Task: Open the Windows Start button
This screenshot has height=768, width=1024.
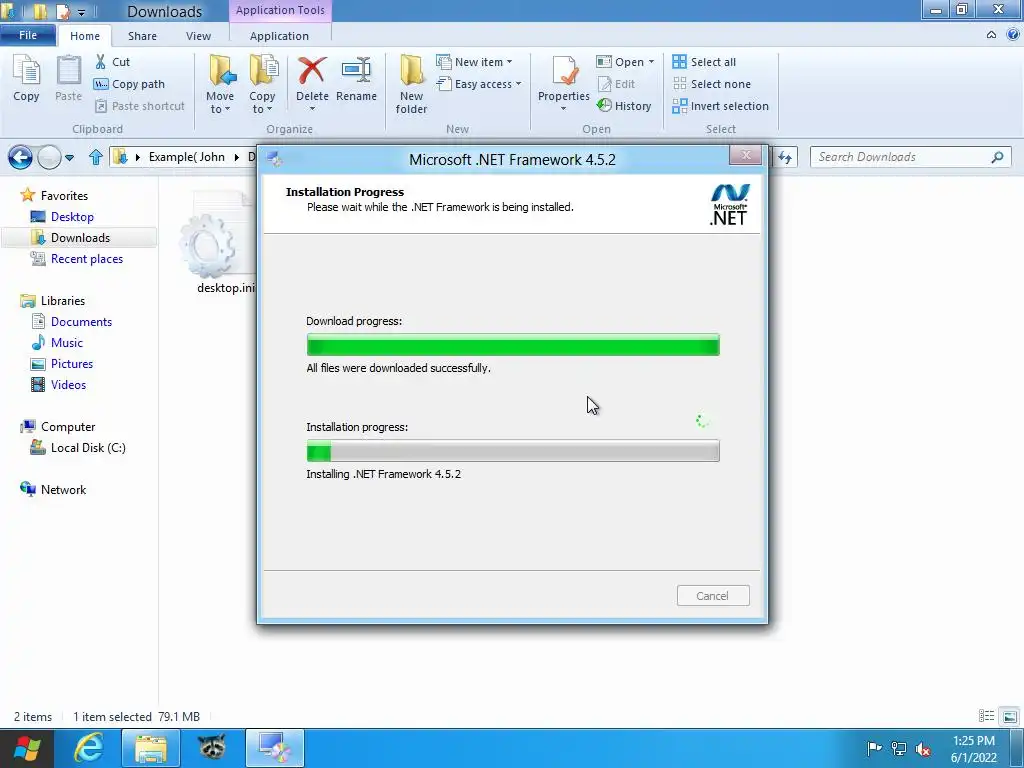Action: click(26, 748)
